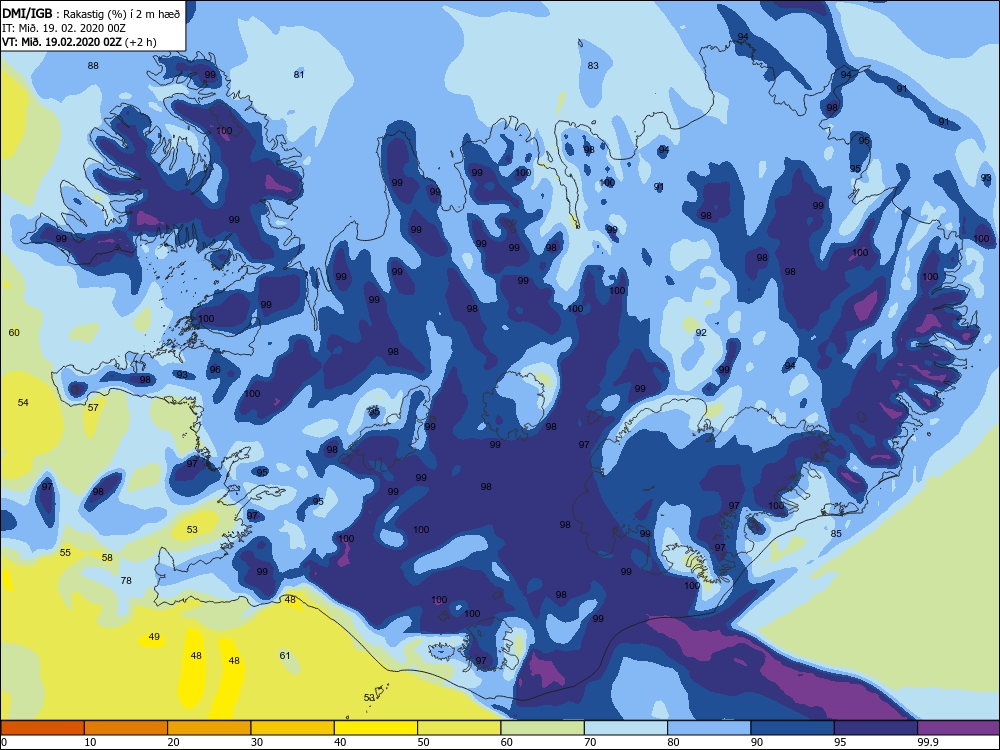Click the humidity value 78 on the map

[126, 580]
